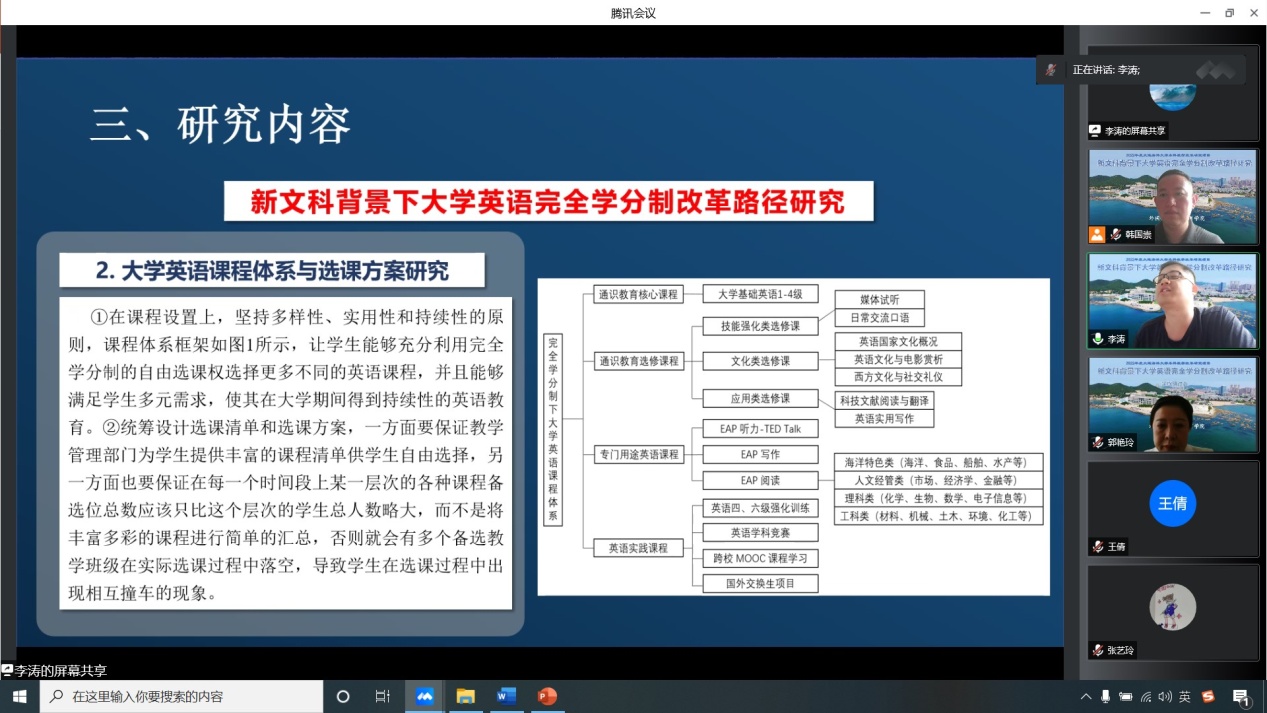Select 王倩's blue avatar tile
This screenshot has width=1267, height=713.
1172,503
